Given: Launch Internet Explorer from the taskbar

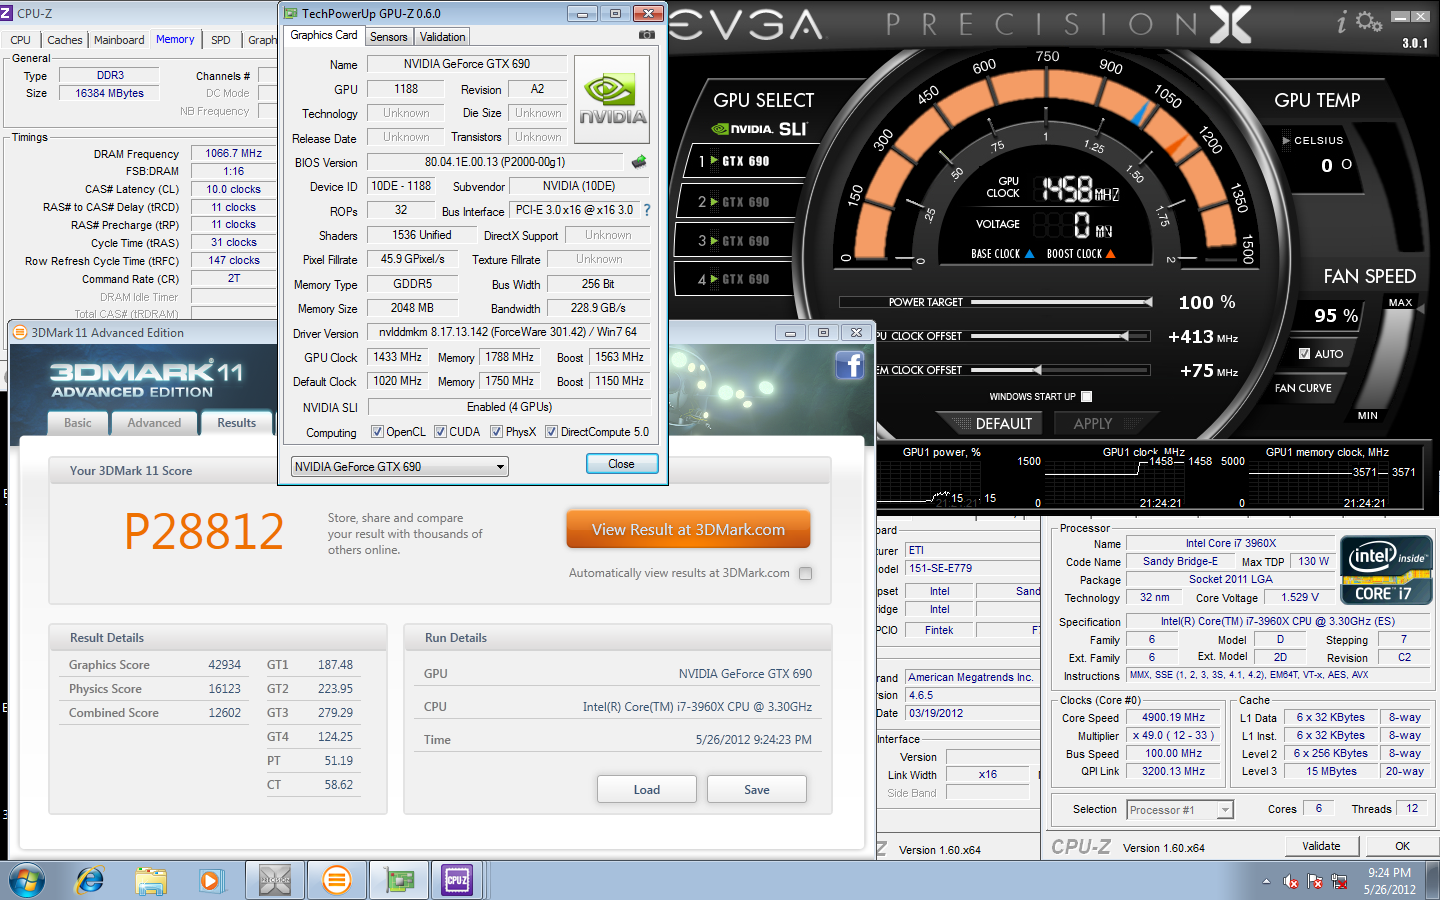Looking at the screenshot, I should click(x=90, y=881).
